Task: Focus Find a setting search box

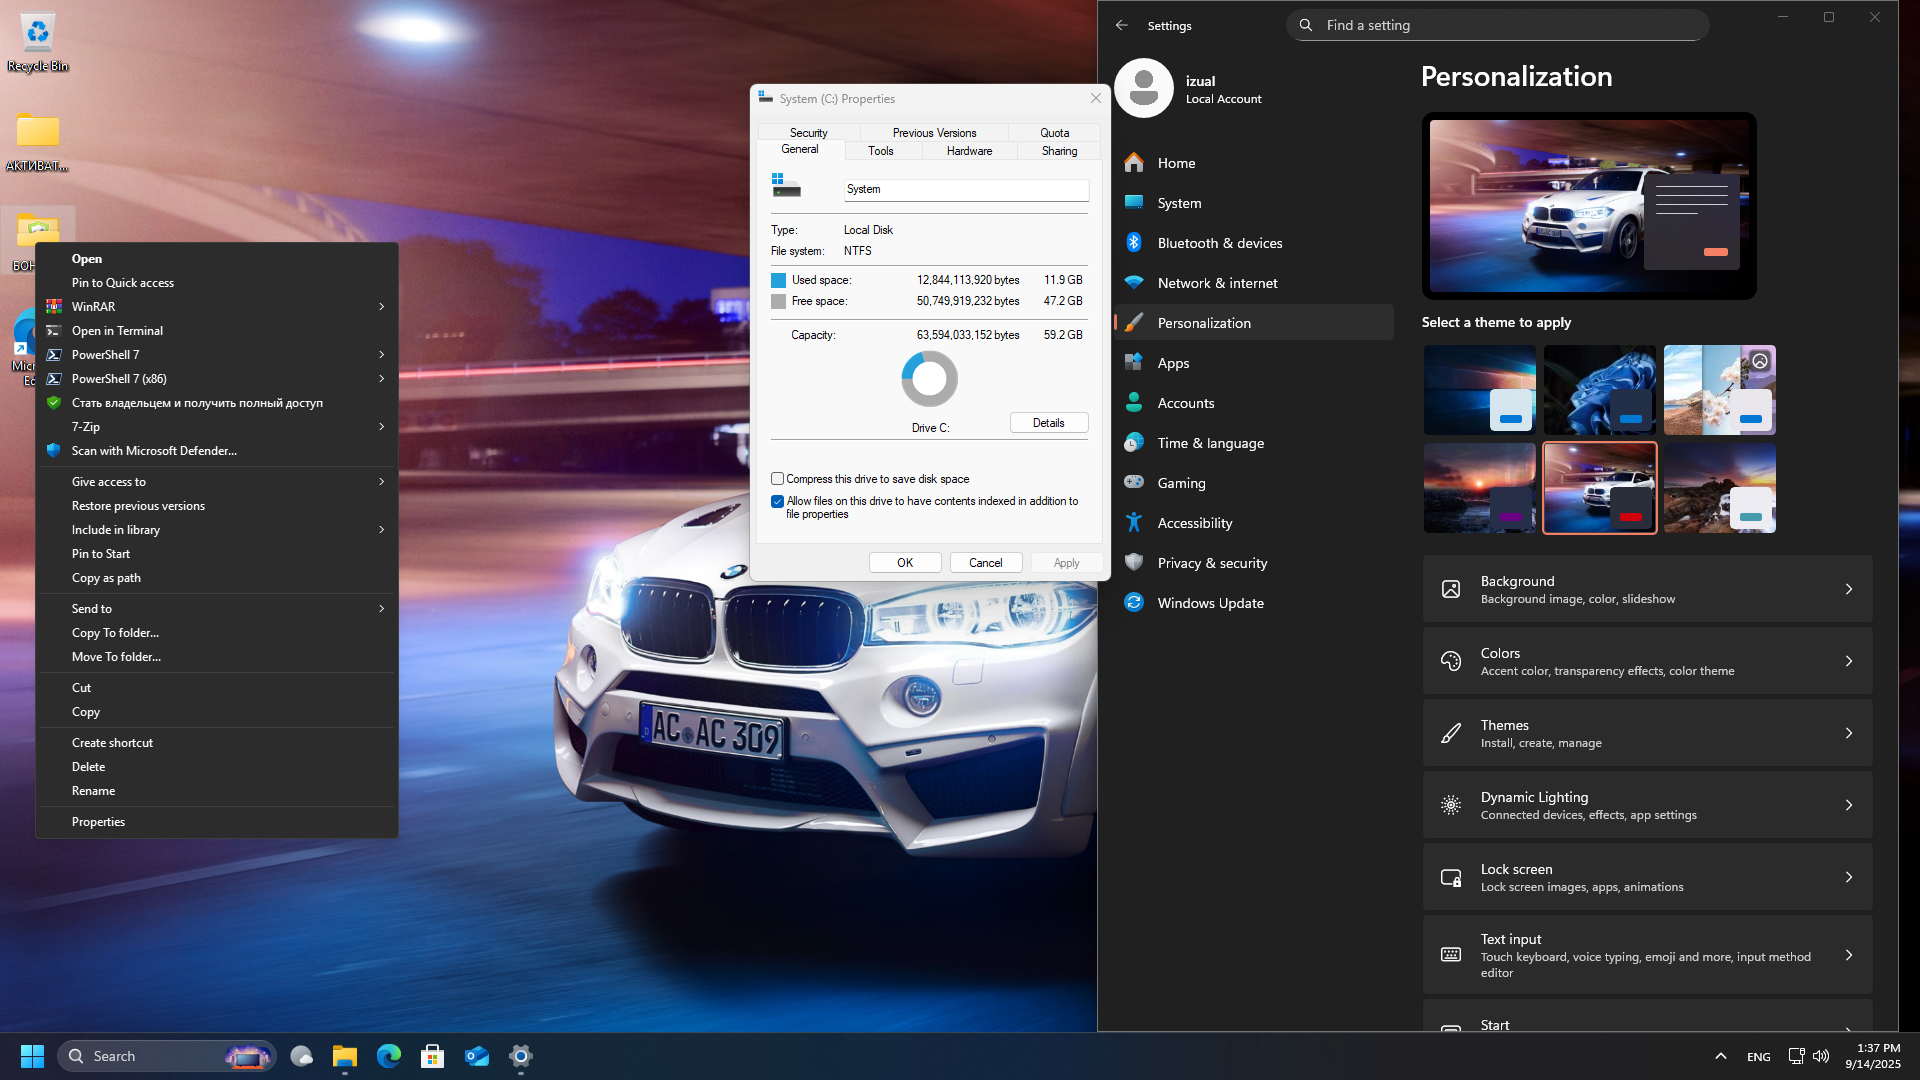Action: (x=1497, y=25)
